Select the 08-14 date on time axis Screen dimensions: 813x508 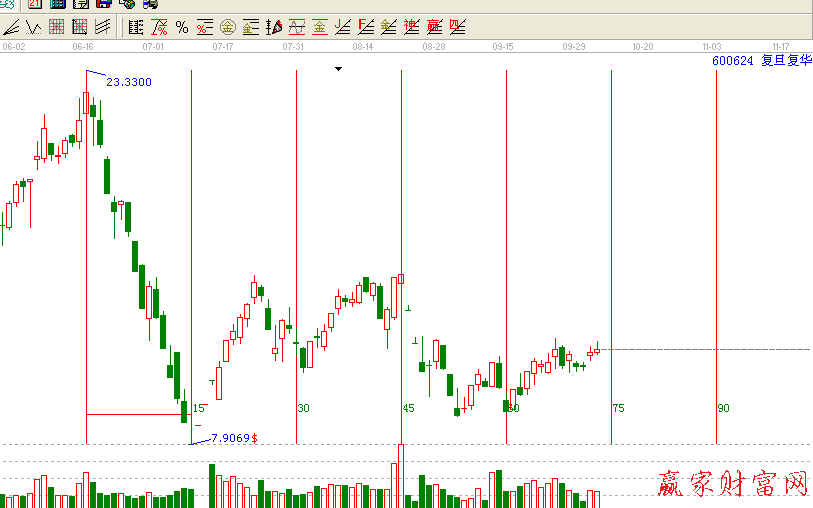click(x=363, y=47)
